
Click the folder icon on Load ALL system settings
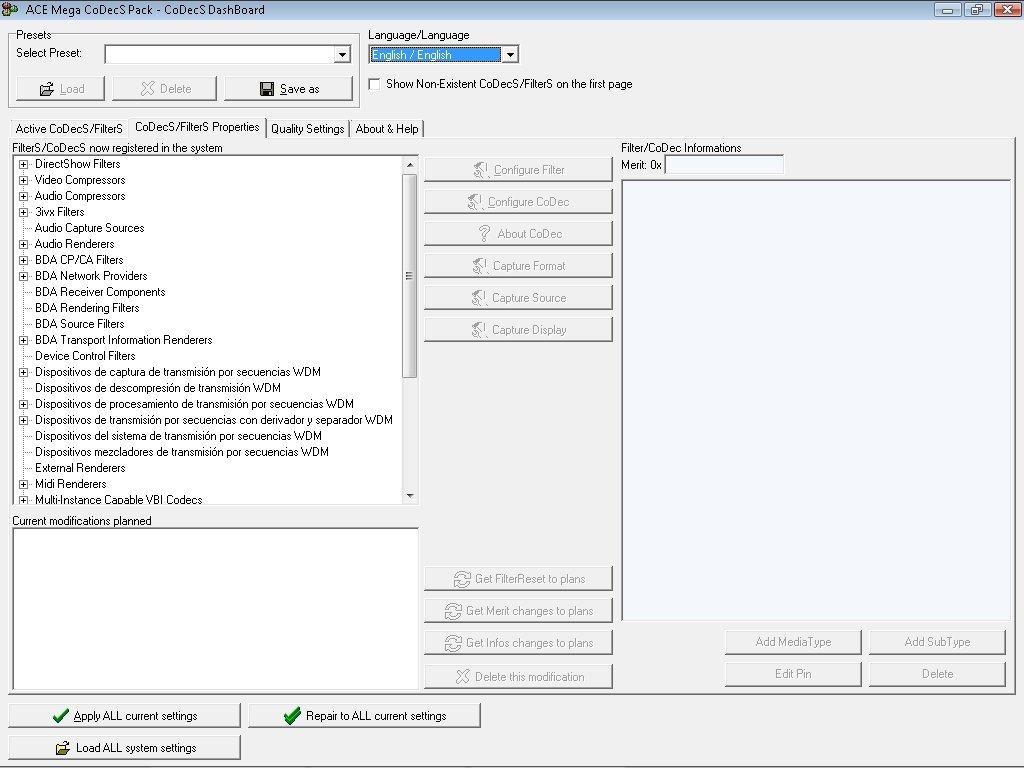tap(63, 748)
